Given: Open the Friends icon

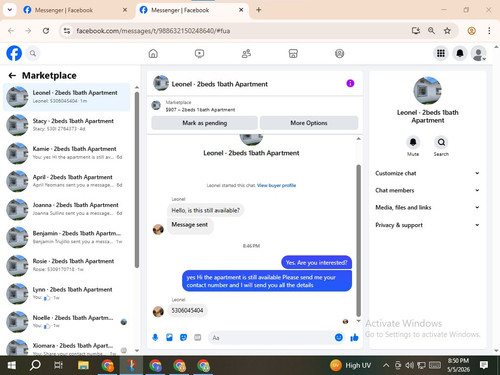Looking at the screenshot, I should pyautogui.click(x=246, y=54).
